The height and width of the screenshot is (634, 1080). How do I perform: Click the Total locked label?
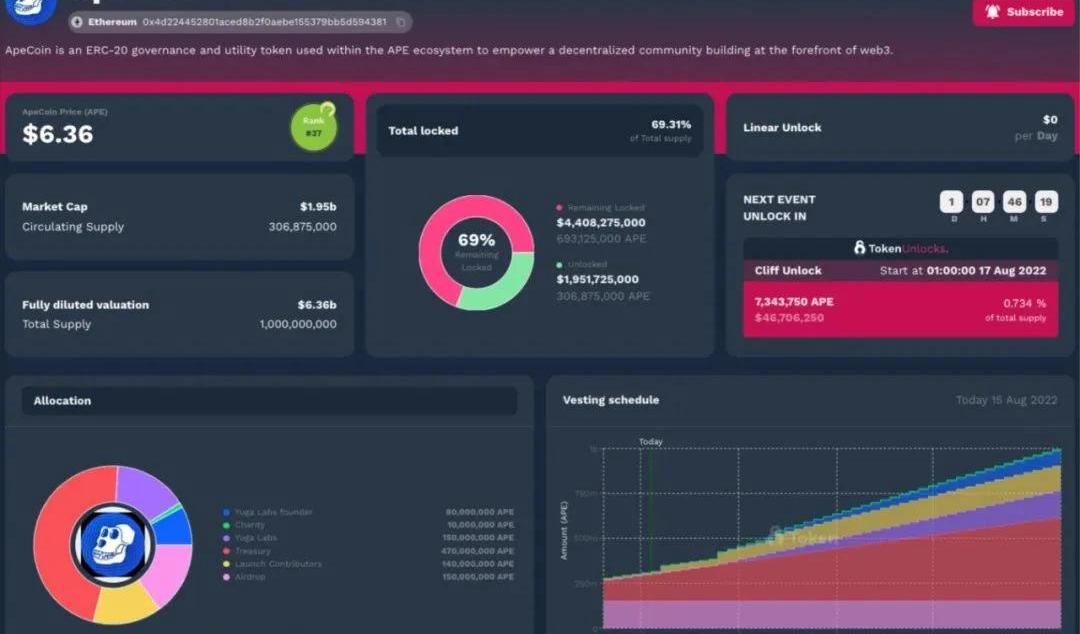[423, 131]
